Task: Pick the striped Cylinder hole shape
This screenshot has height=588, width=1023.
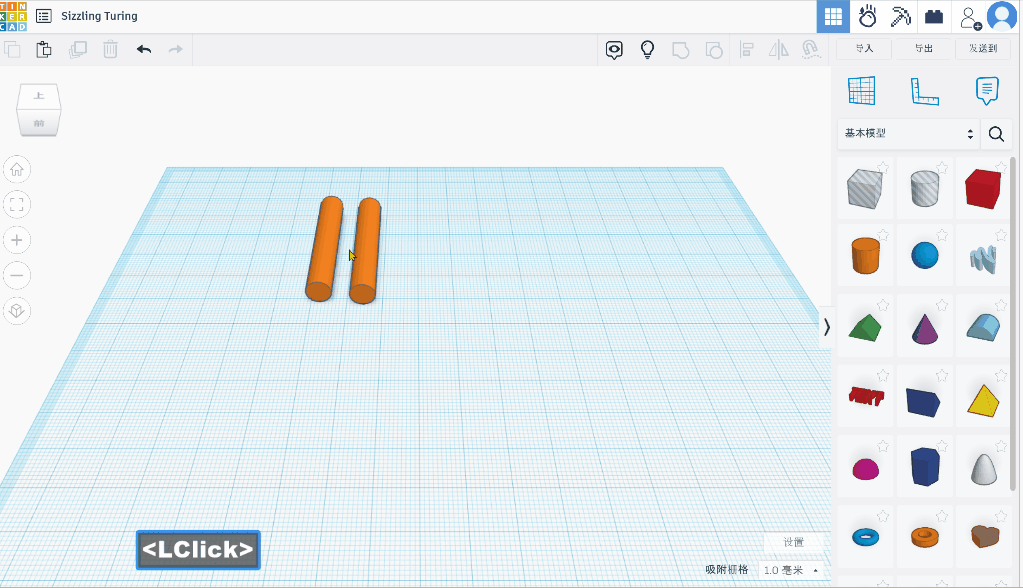Action: pos(924,189)
